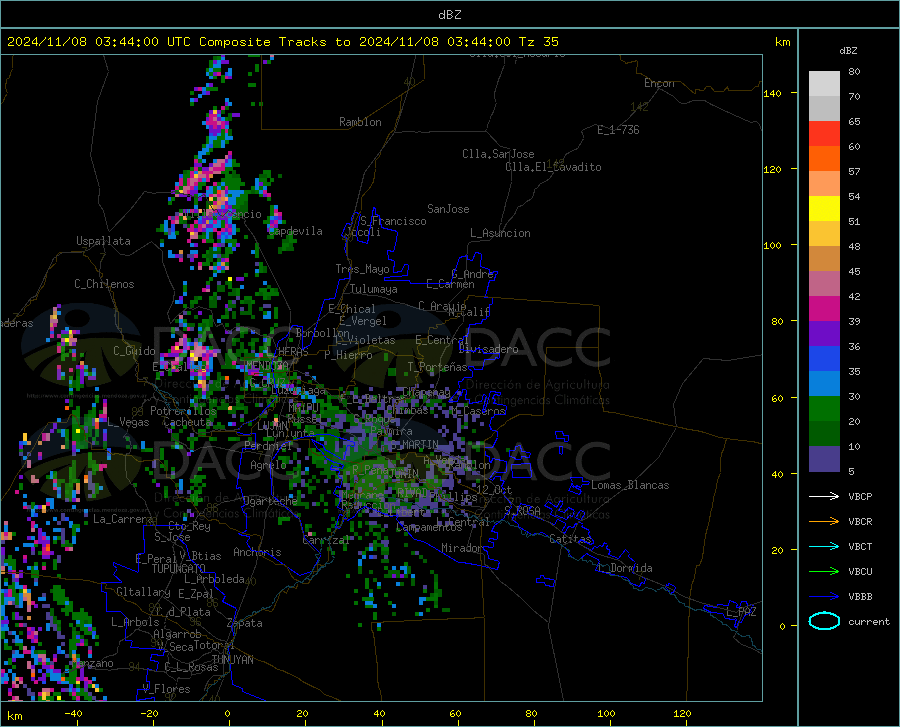The width and height of the screenshot is (900, 727).
Task: Click the 'La_Carrera' place label
Action: 123,519
